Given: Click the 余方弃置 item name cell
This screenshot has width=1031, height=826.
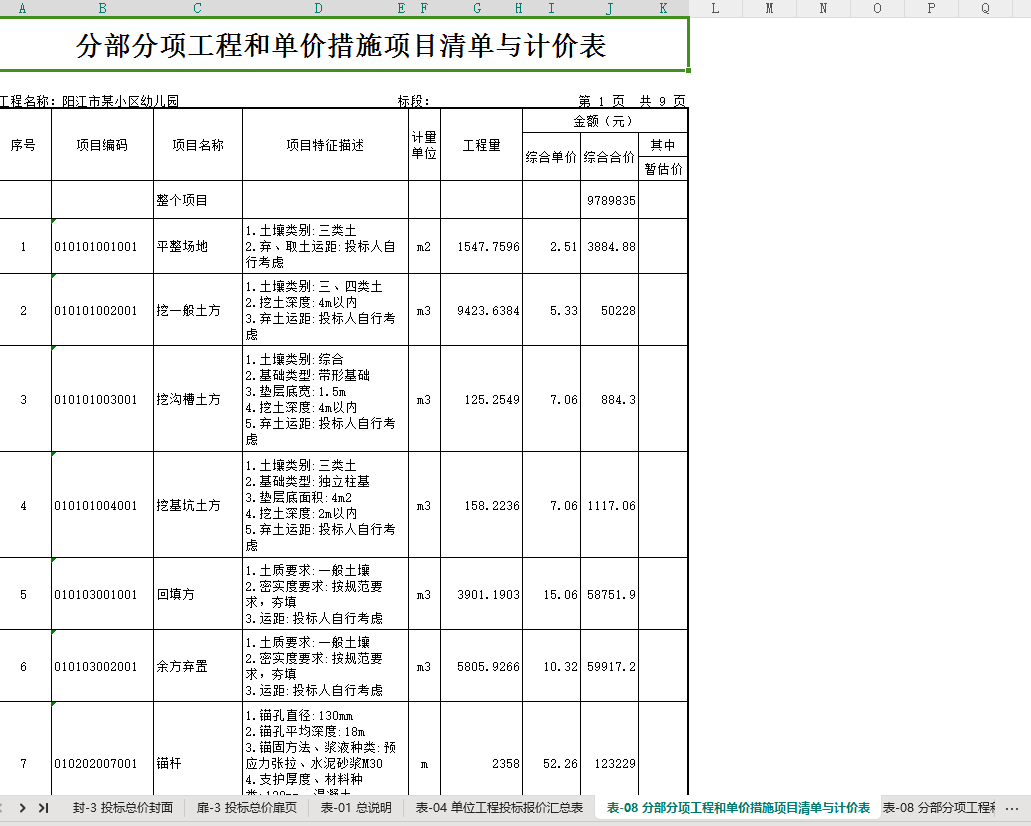Looking at the screenshot, I should pos(198,666).
